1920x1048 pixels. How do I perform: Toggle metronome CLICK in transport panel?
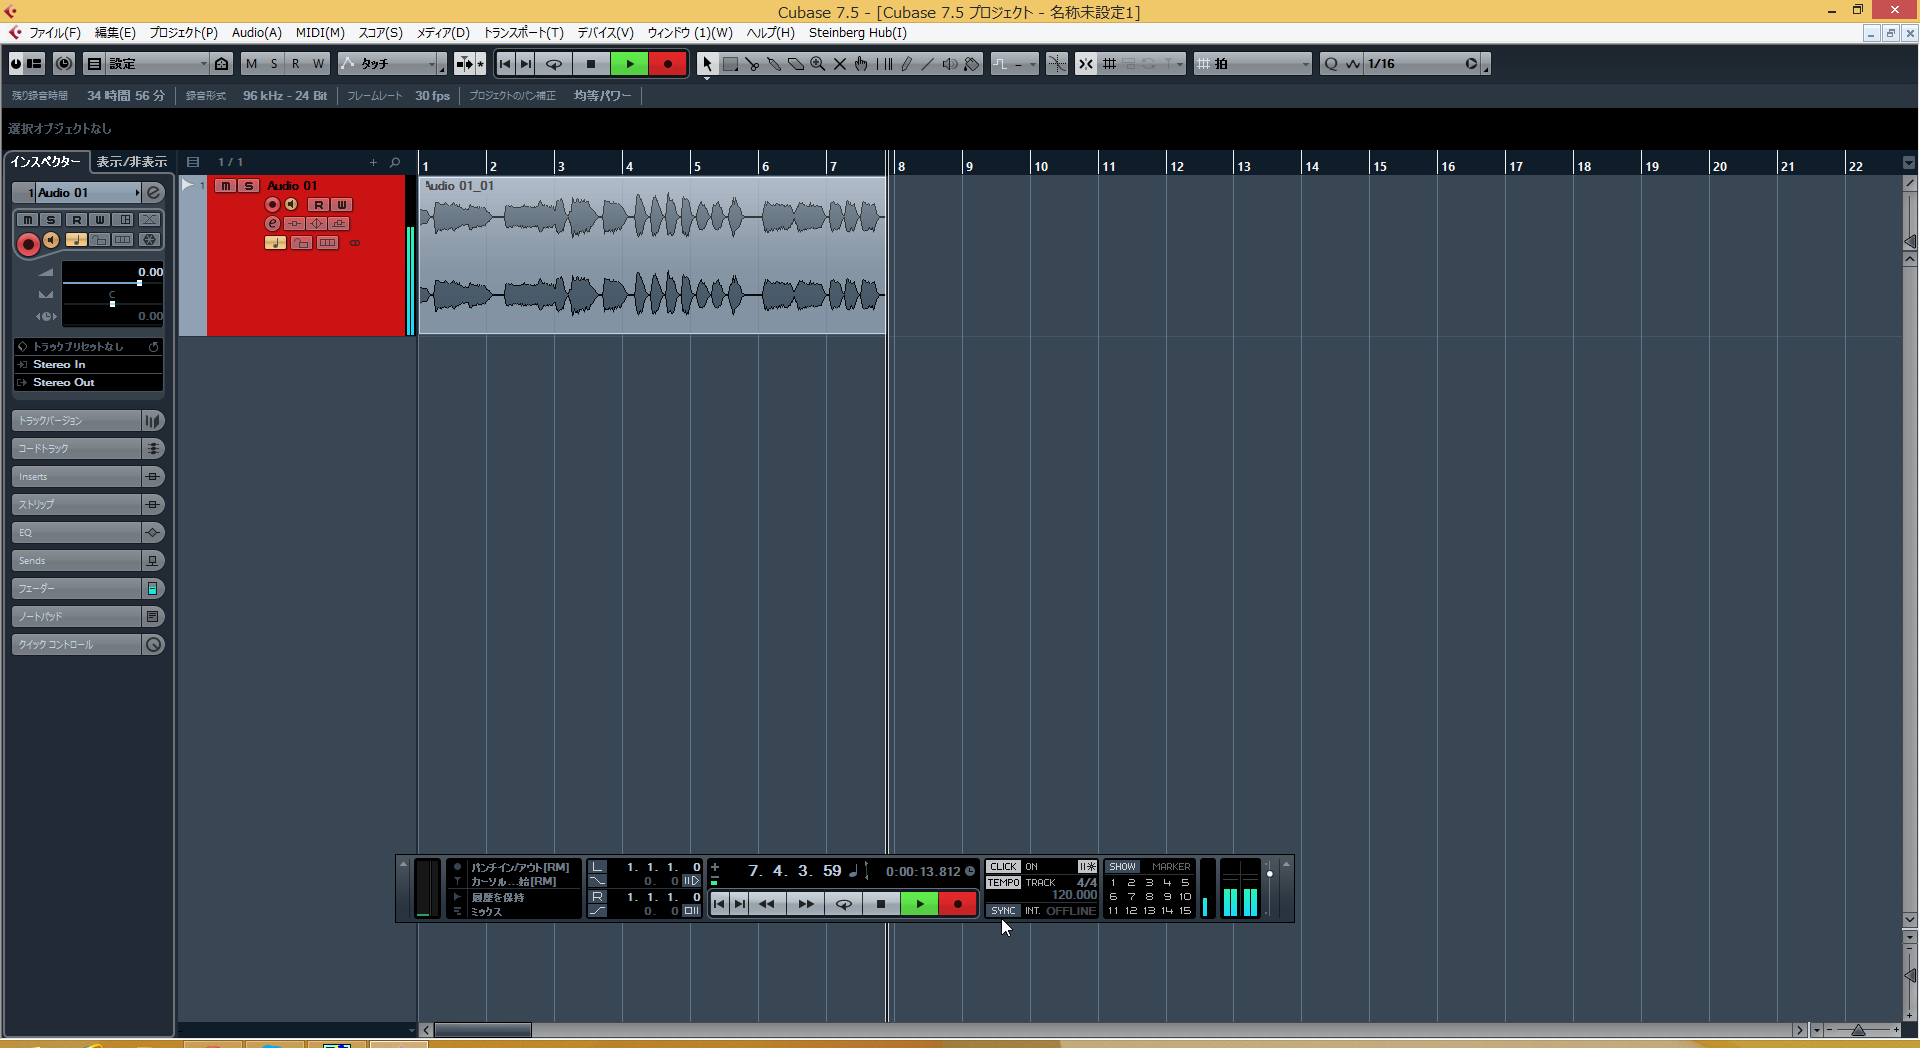[1003, 867]
